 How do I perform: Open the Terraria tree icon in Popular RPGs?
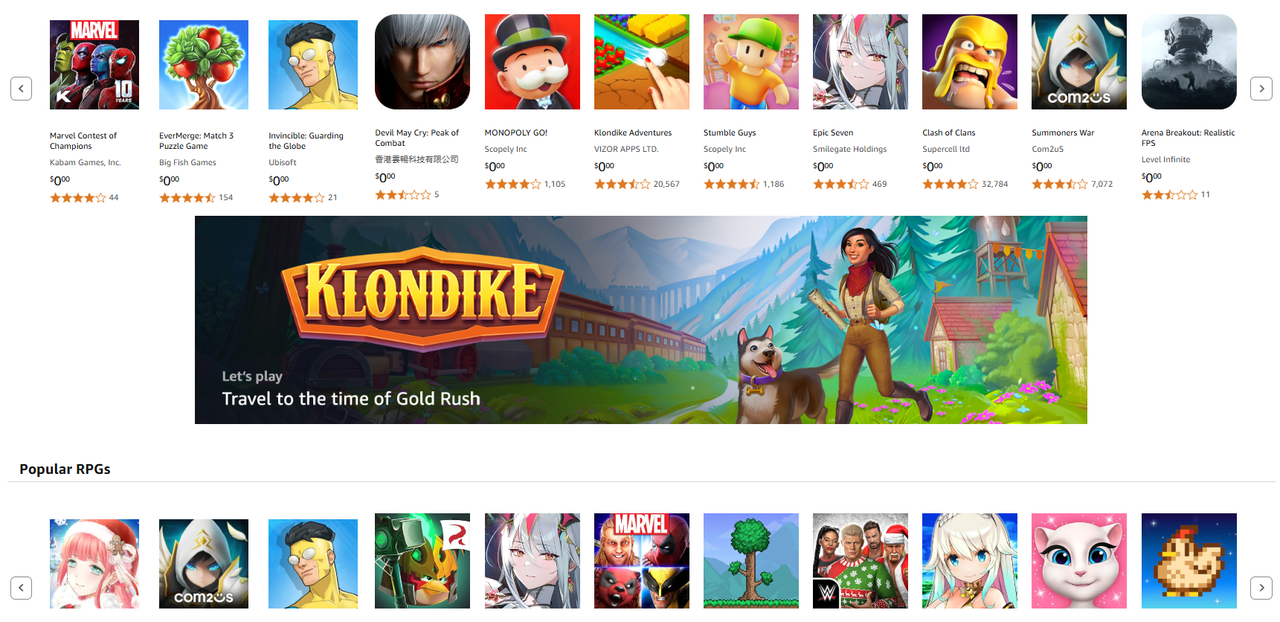[751, 561]
